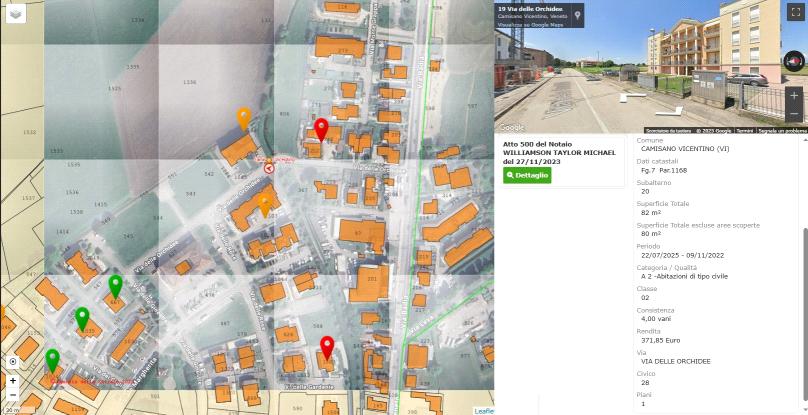
Task: Click the 'Termini' link in Street View
Action: [745, 130]
